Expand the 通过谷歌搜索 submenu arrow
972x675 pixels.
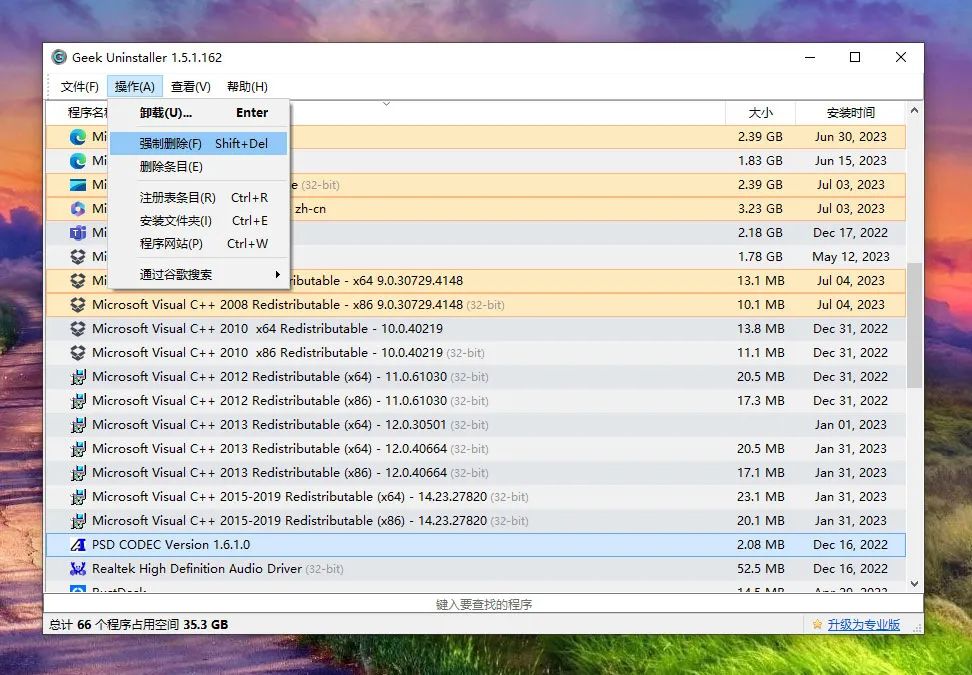tap(277, 275)
